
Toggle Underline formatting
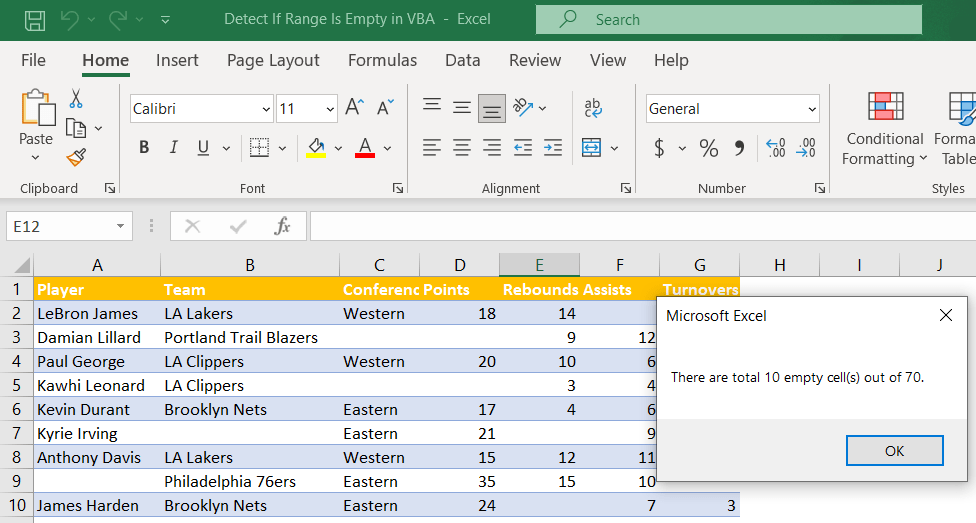(203, 148)
